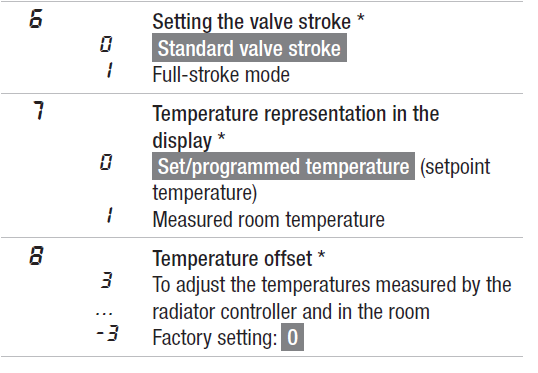Click the Measured room temperature text
This screenshot has height=373, width=538.
(x=269, y=220)
